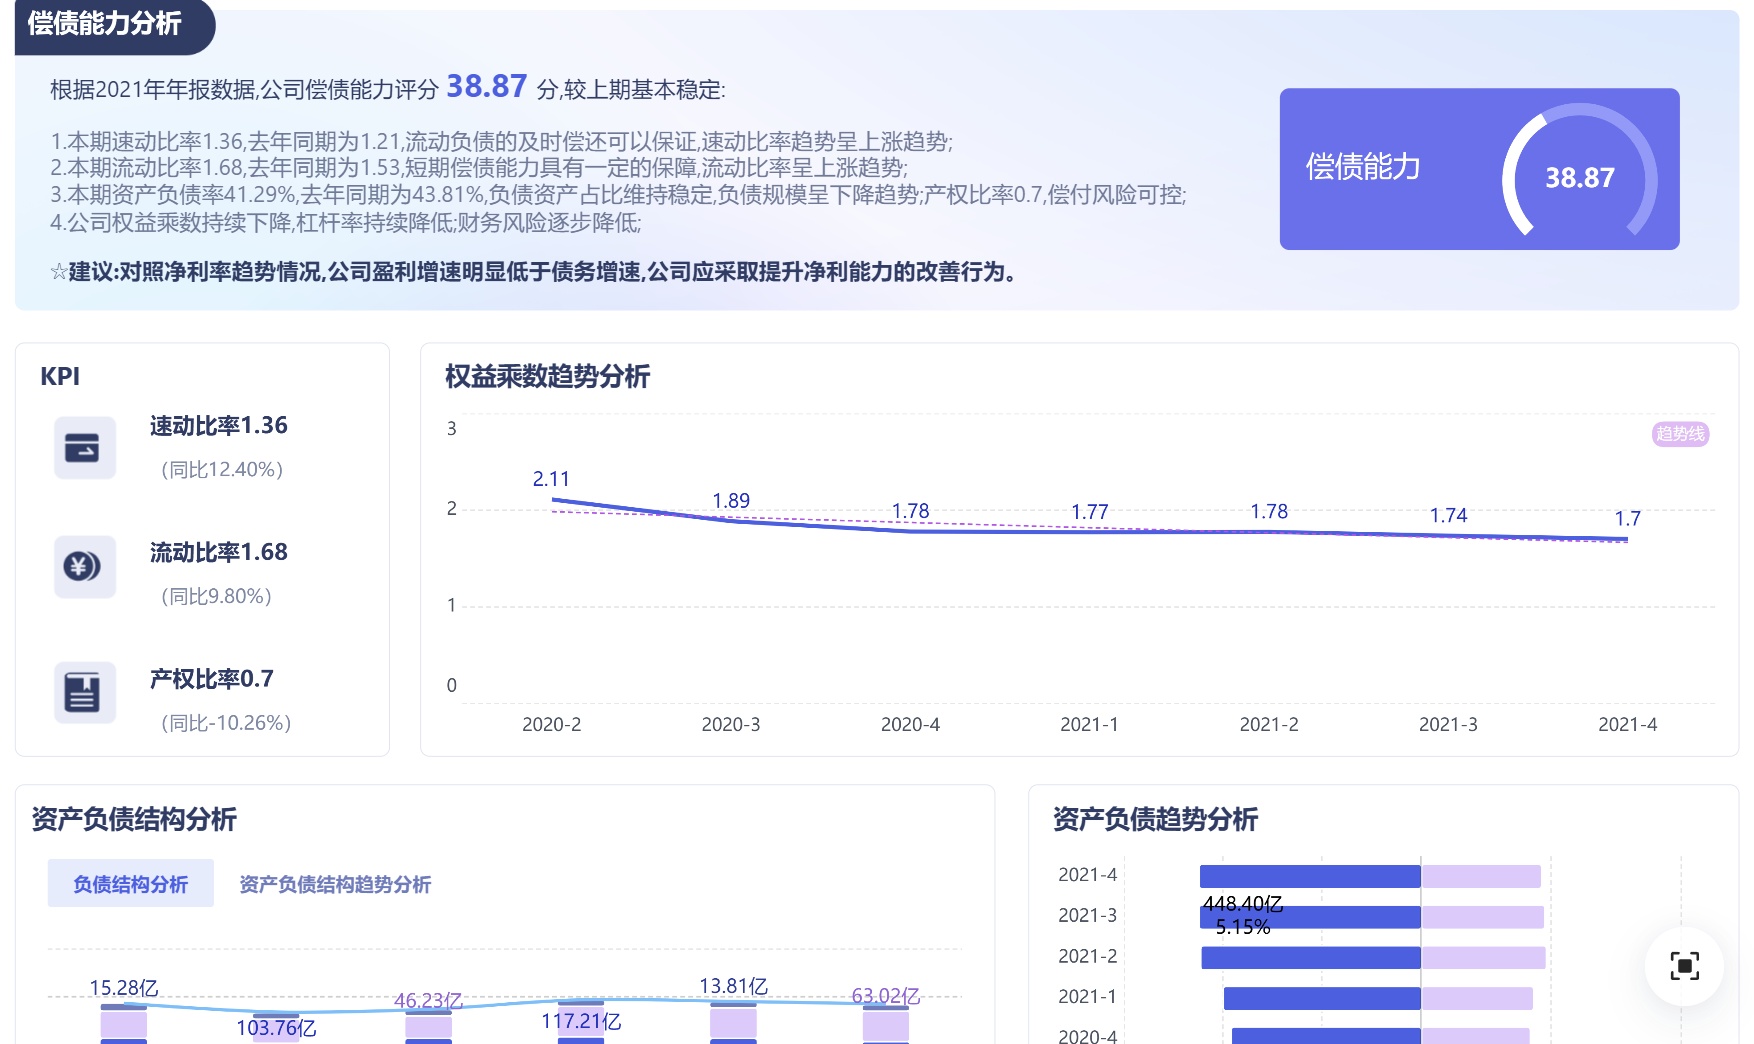Click the 2020-2 x-axis label

tap(551, 724)
